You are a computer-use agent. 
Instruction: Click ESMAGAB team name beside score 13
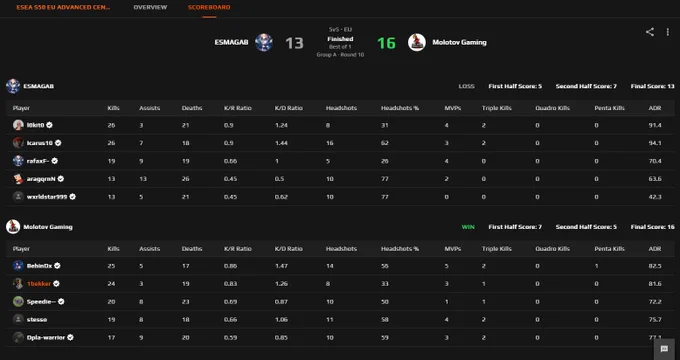pyautogui.click(x=231, y=43)
